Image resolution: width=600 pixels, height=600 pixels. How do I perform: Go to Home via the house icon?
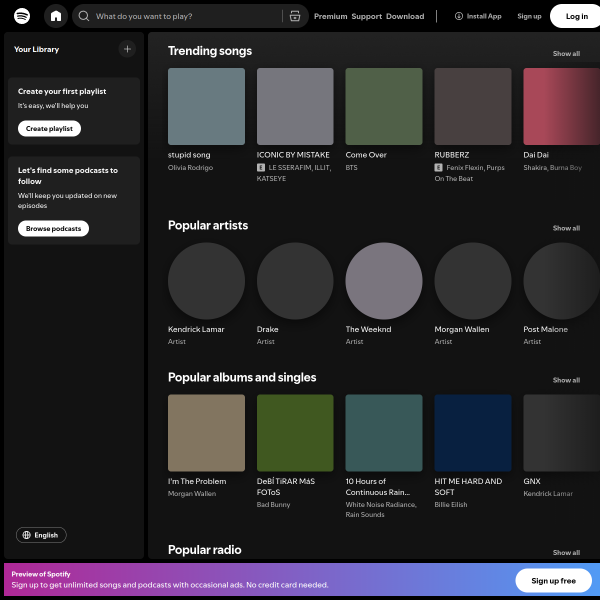56,16
